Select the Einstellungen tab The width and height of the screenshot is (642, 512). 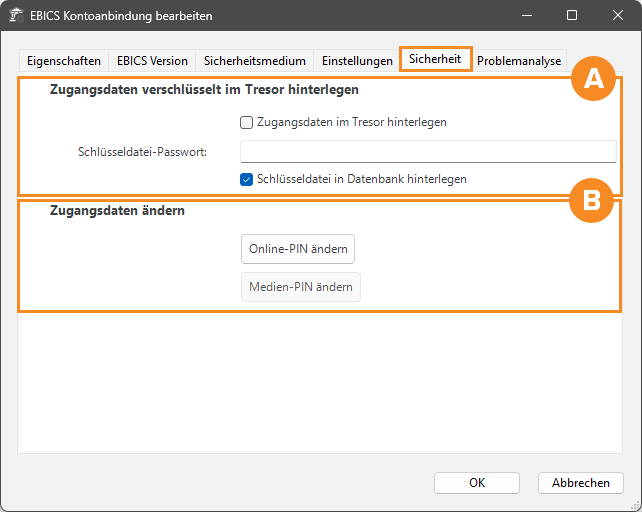pos(359,61)
